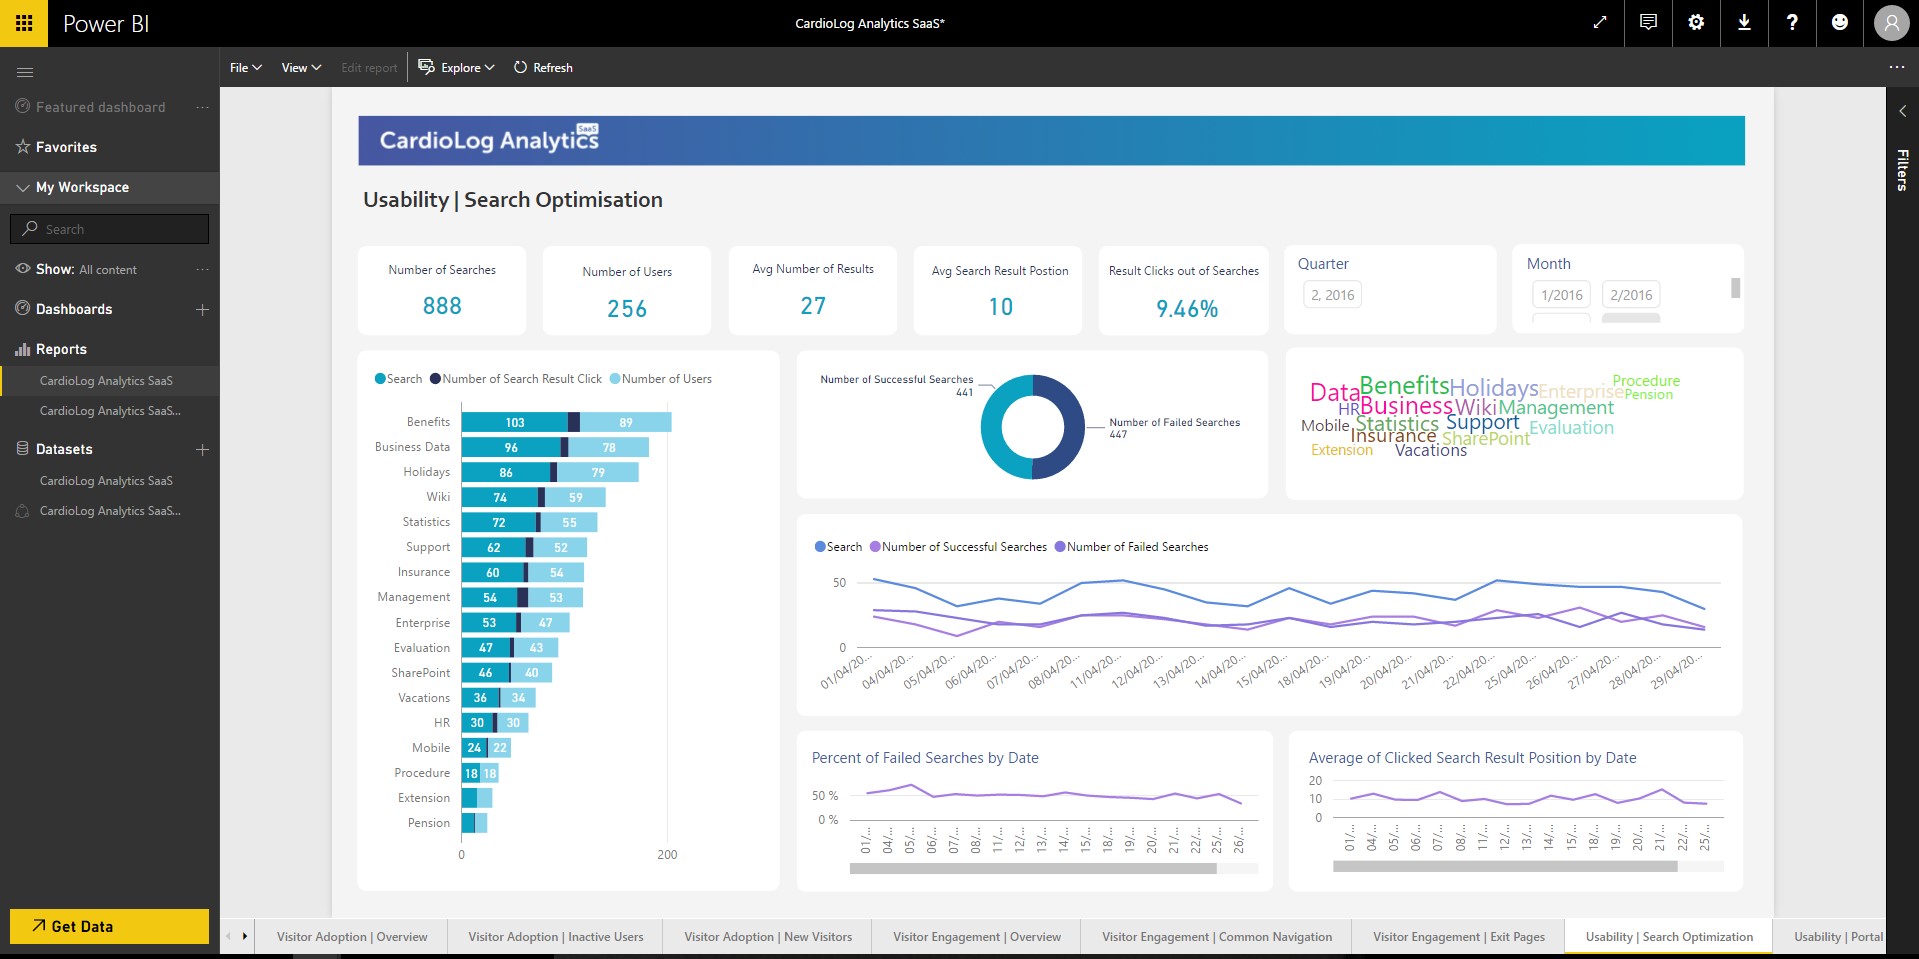Click the download arrow icon
Viewport: 1919px width, 959px height.
pyautogui.click(x=1744, y=22)
